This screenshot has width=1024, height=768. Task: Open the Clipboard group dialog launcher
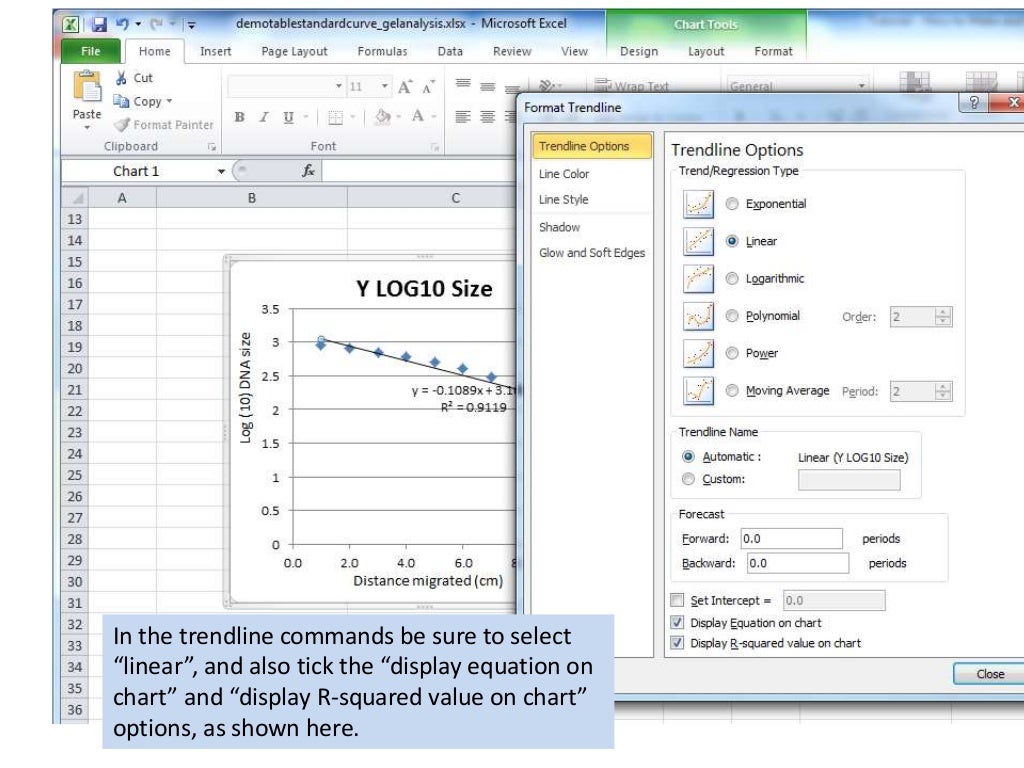coord(212,147)
